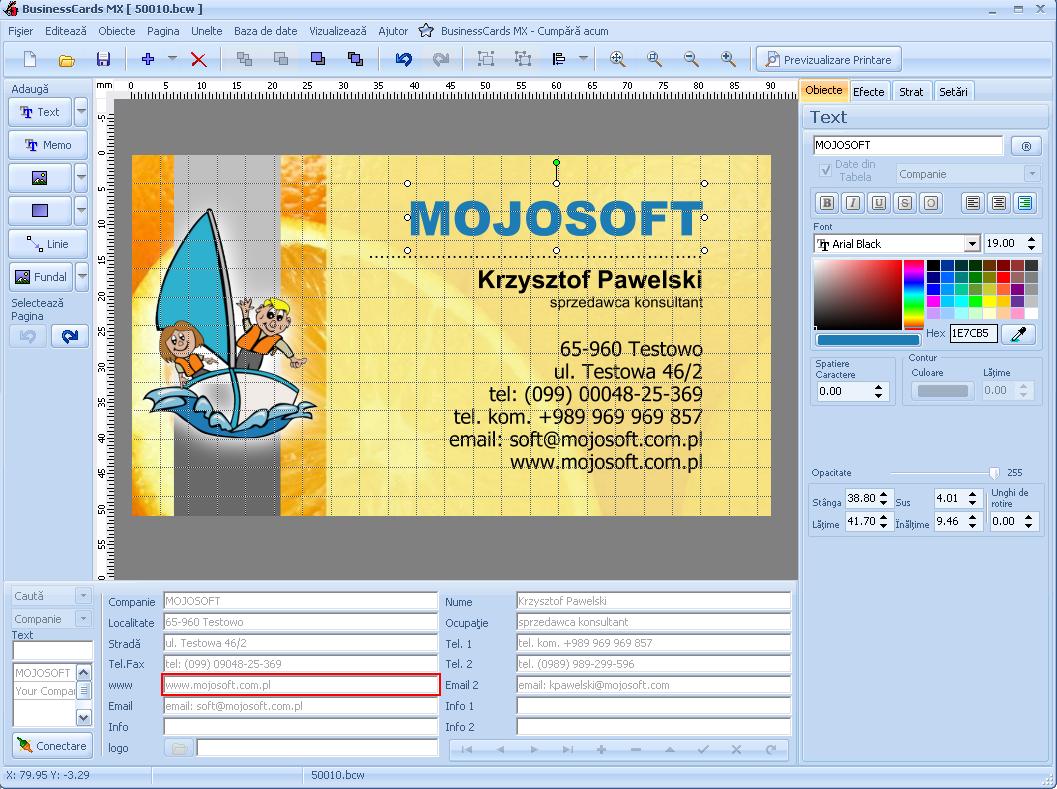Click the favorites star icon in the menu bar
Screen dimensions: 1057x789
pyautogui.click(x=426, y=31)
